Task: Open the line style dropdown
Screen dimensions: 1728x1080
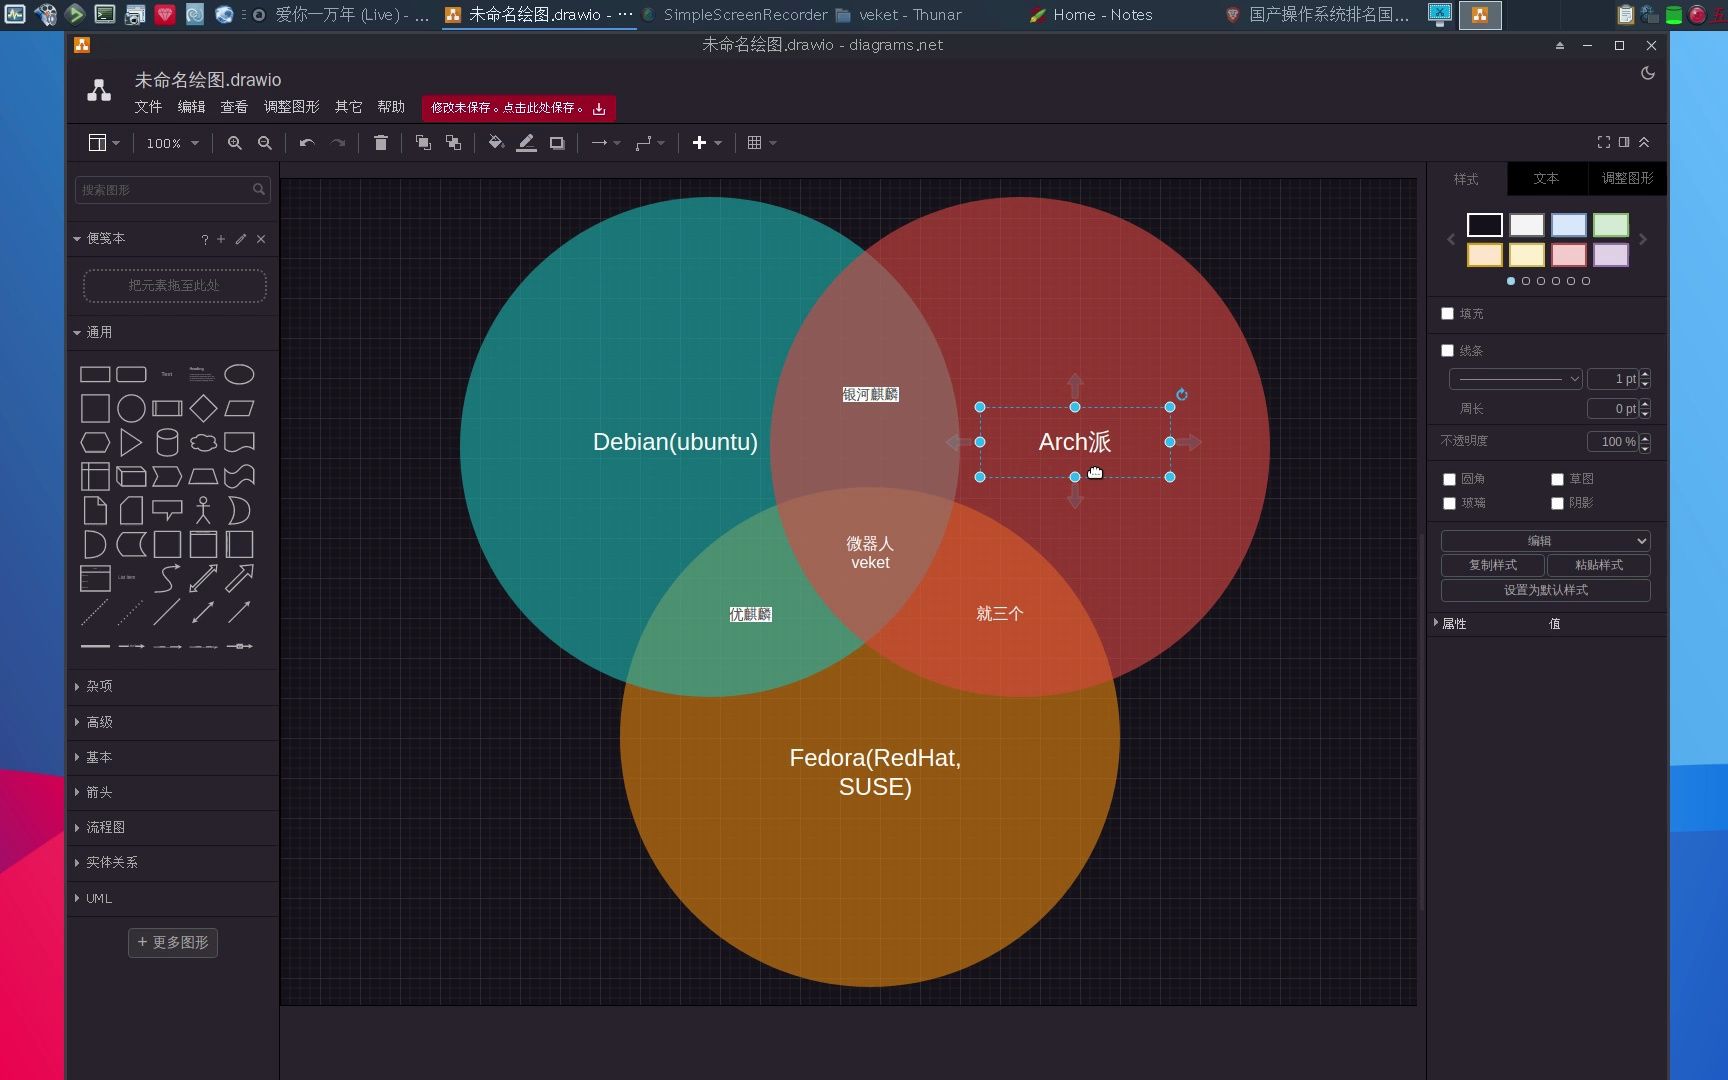Action: 1516,379
